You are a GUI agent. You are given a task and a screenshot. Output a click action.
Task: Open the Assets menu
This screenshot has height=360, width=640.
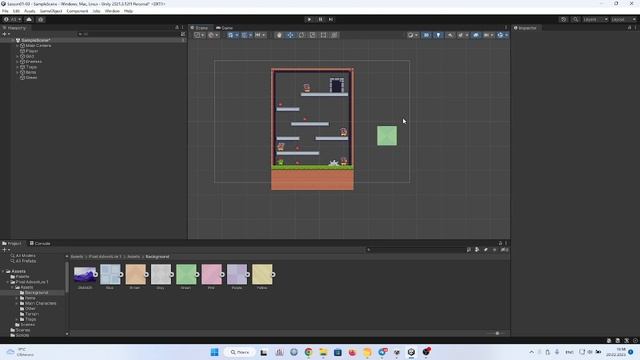click(30, 11)
